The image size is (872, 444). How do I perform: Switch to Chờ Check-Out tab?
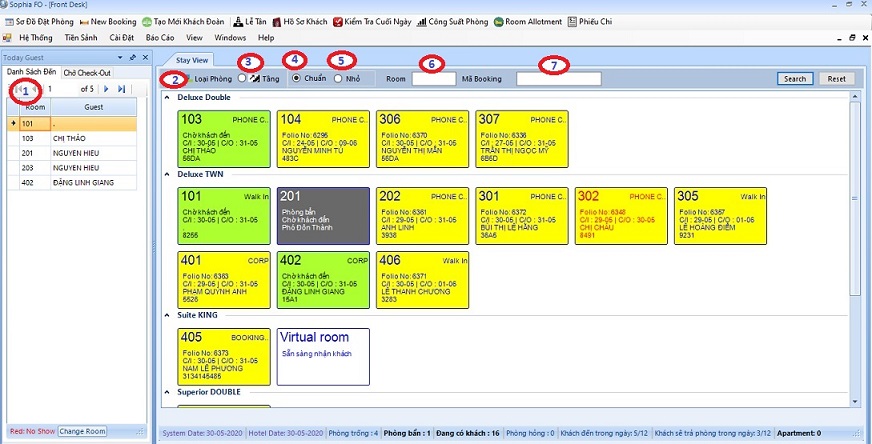(87, 73)
